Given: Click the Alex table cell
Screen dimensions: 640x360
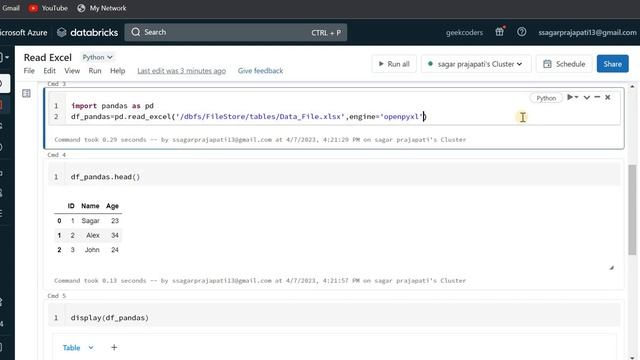Looking at the screenshot, I should point(93,236).
